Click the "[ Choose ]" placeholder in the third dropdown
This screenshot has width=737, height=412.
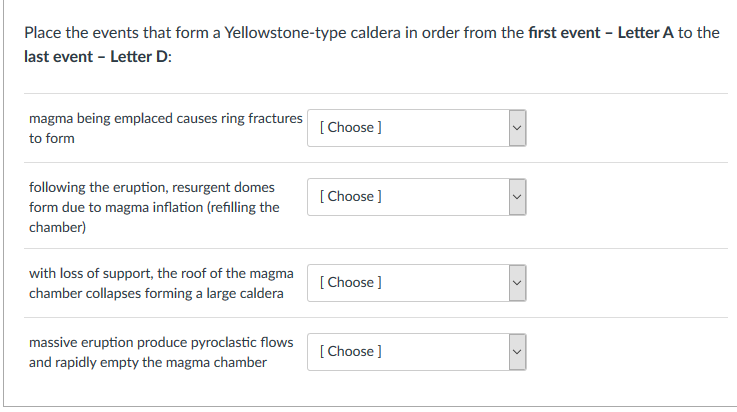[x=349, y=282]
